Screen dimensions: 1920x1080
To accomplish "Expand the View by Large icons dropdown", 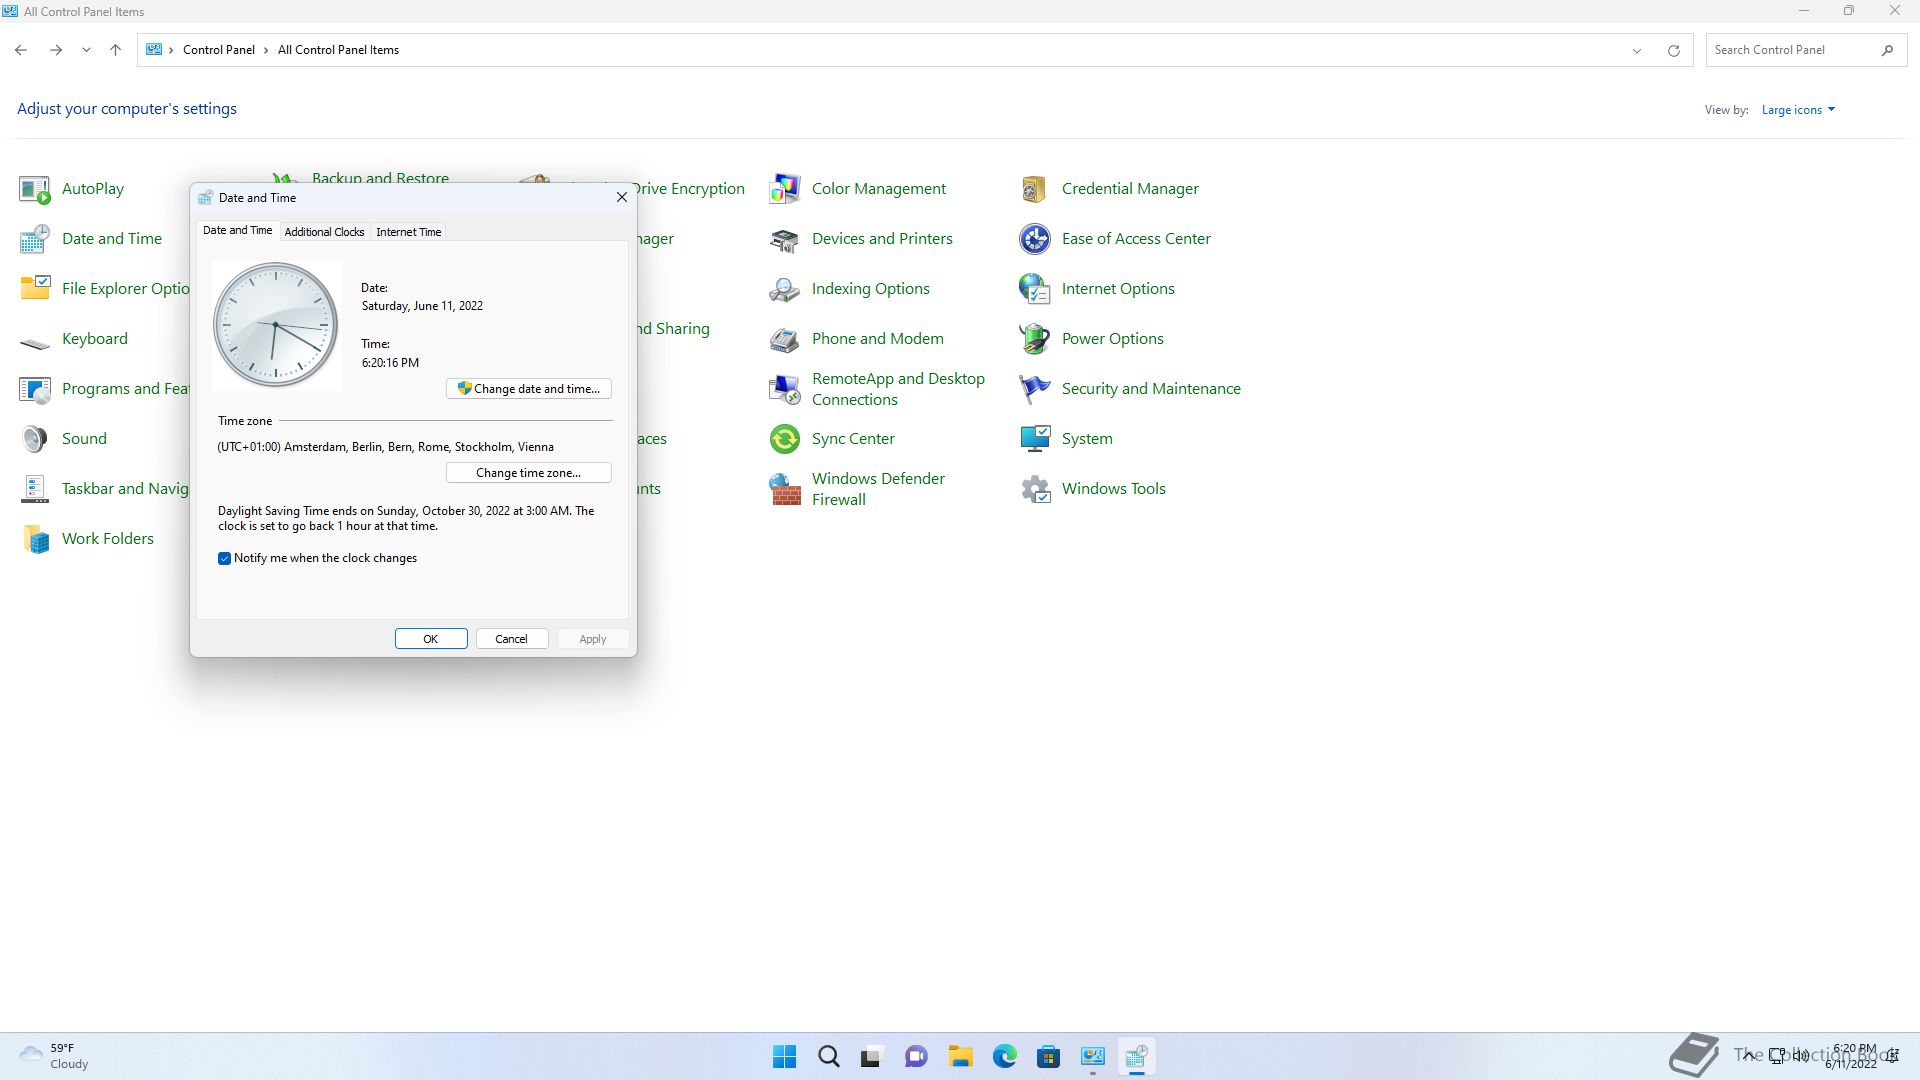I will click(x=1798, y=110).
